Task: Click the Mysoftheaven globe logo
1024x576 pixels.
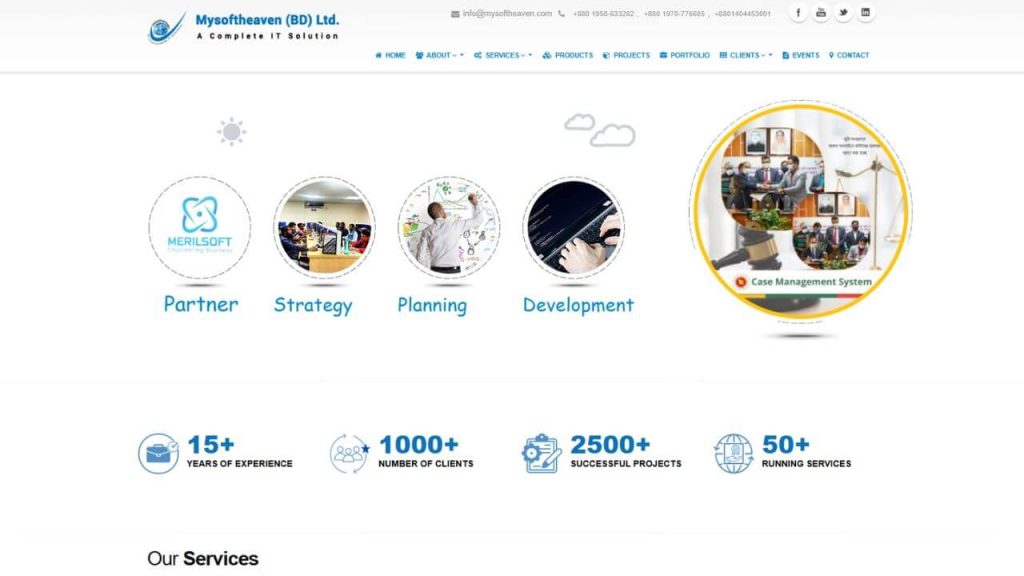Action: (x=167, y=29)
